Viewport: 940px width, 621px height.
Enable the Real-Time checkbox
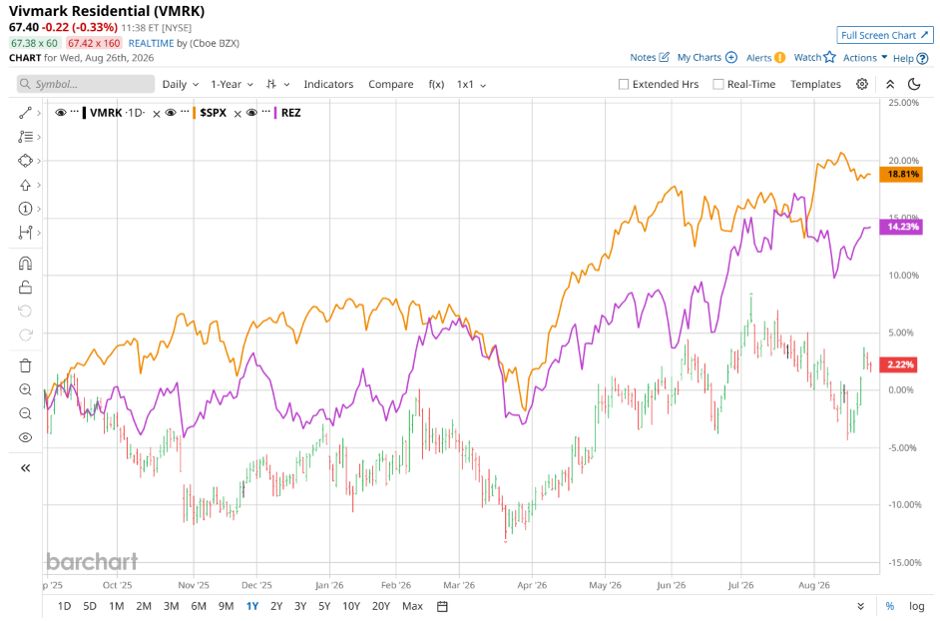718,85
